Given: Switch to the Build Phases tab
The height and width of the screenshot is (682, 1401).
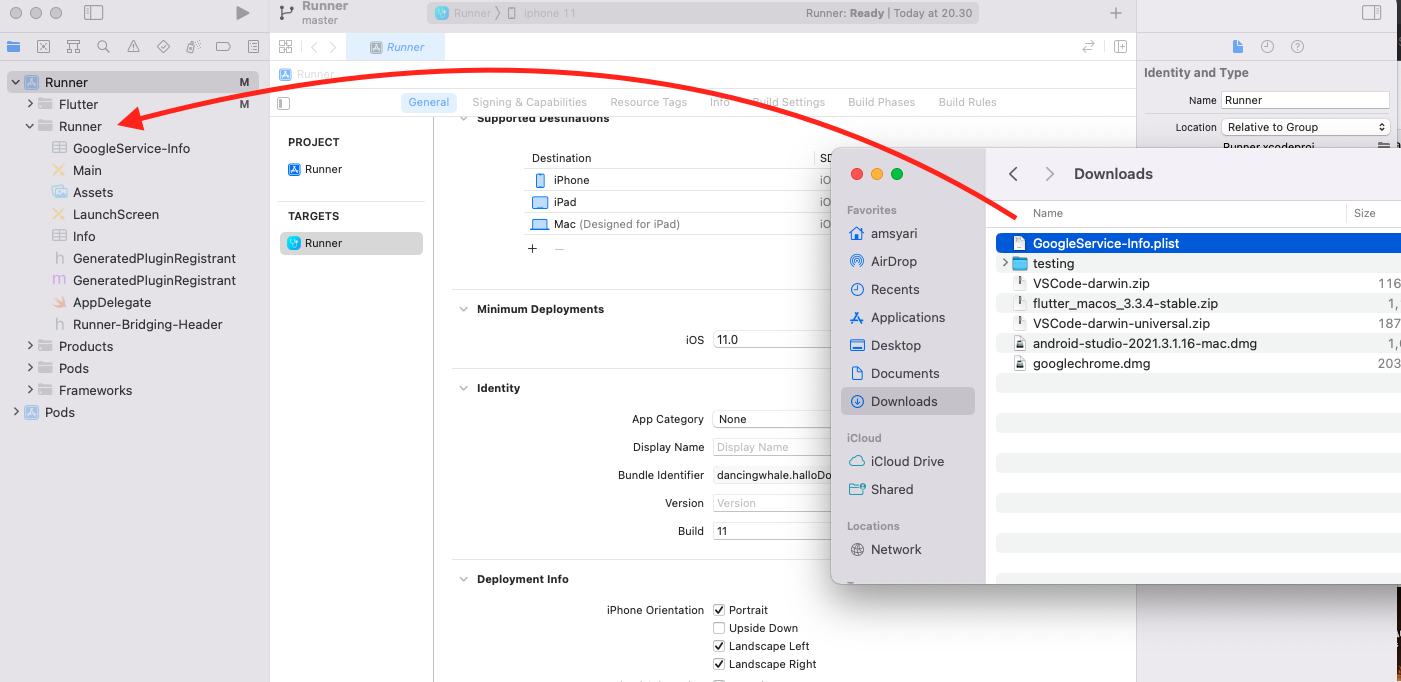Looking at the screenshot, I should click(x=881, y=102).
